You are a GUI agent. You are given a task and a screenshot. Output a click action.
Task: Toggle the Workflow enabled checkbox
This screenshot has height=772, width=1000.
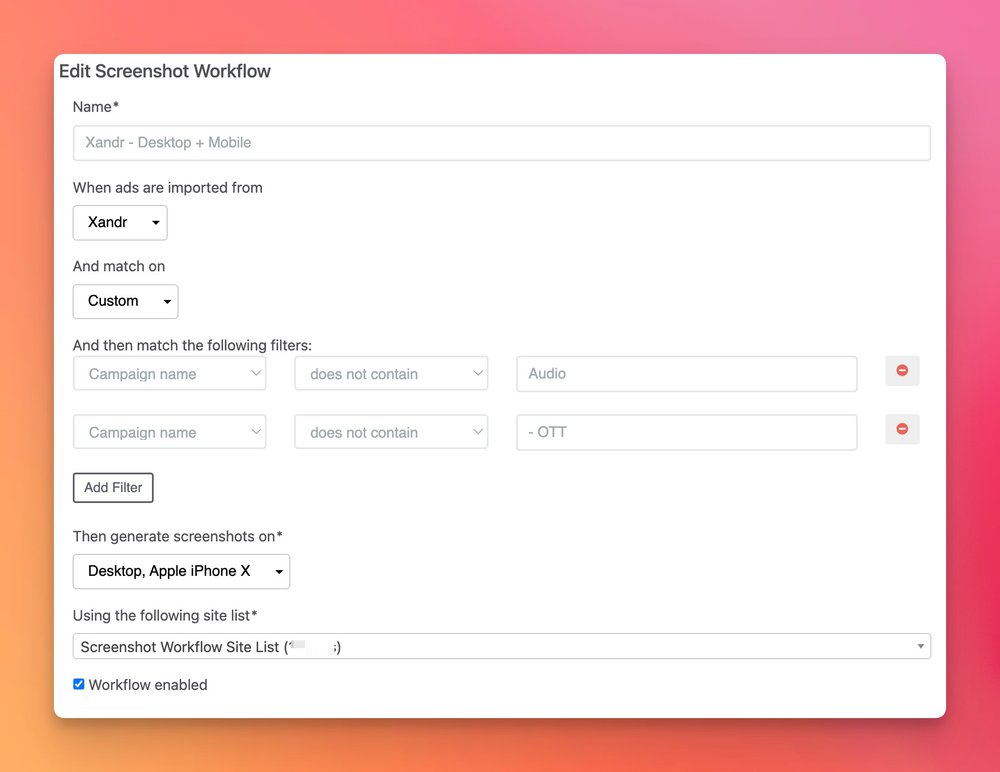[x=78, y=684]
